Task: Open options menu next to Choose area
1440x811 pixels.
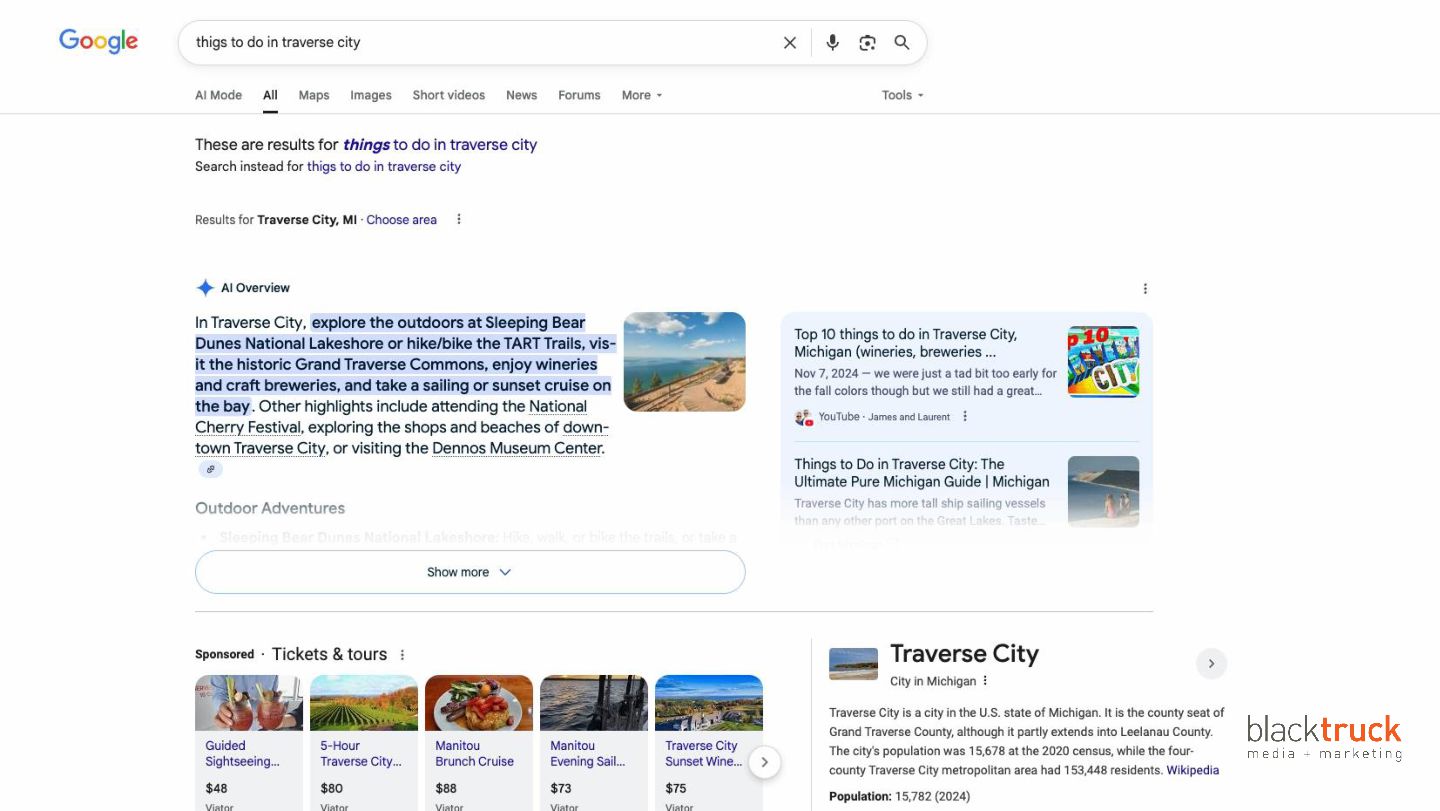Action: click(459, 220)
